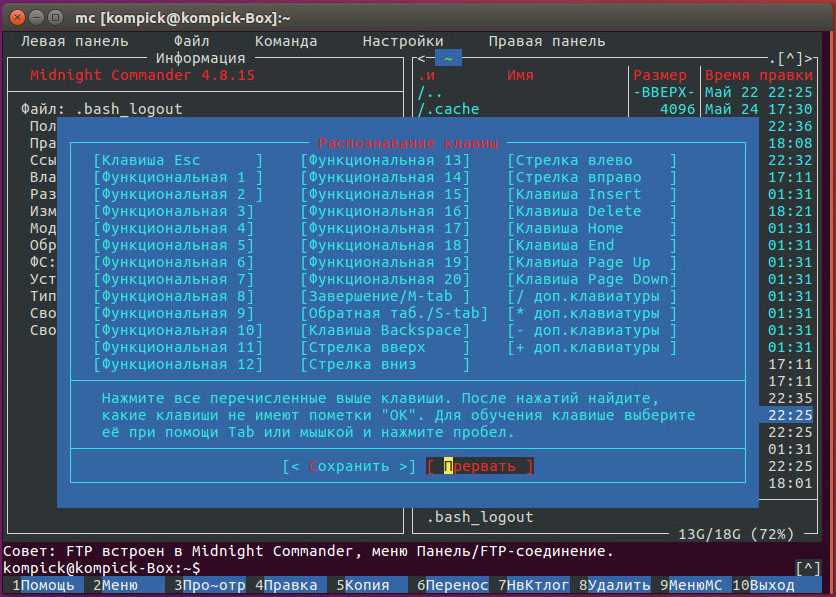
Task: Open the Файл menu
Action: point(191,41)
